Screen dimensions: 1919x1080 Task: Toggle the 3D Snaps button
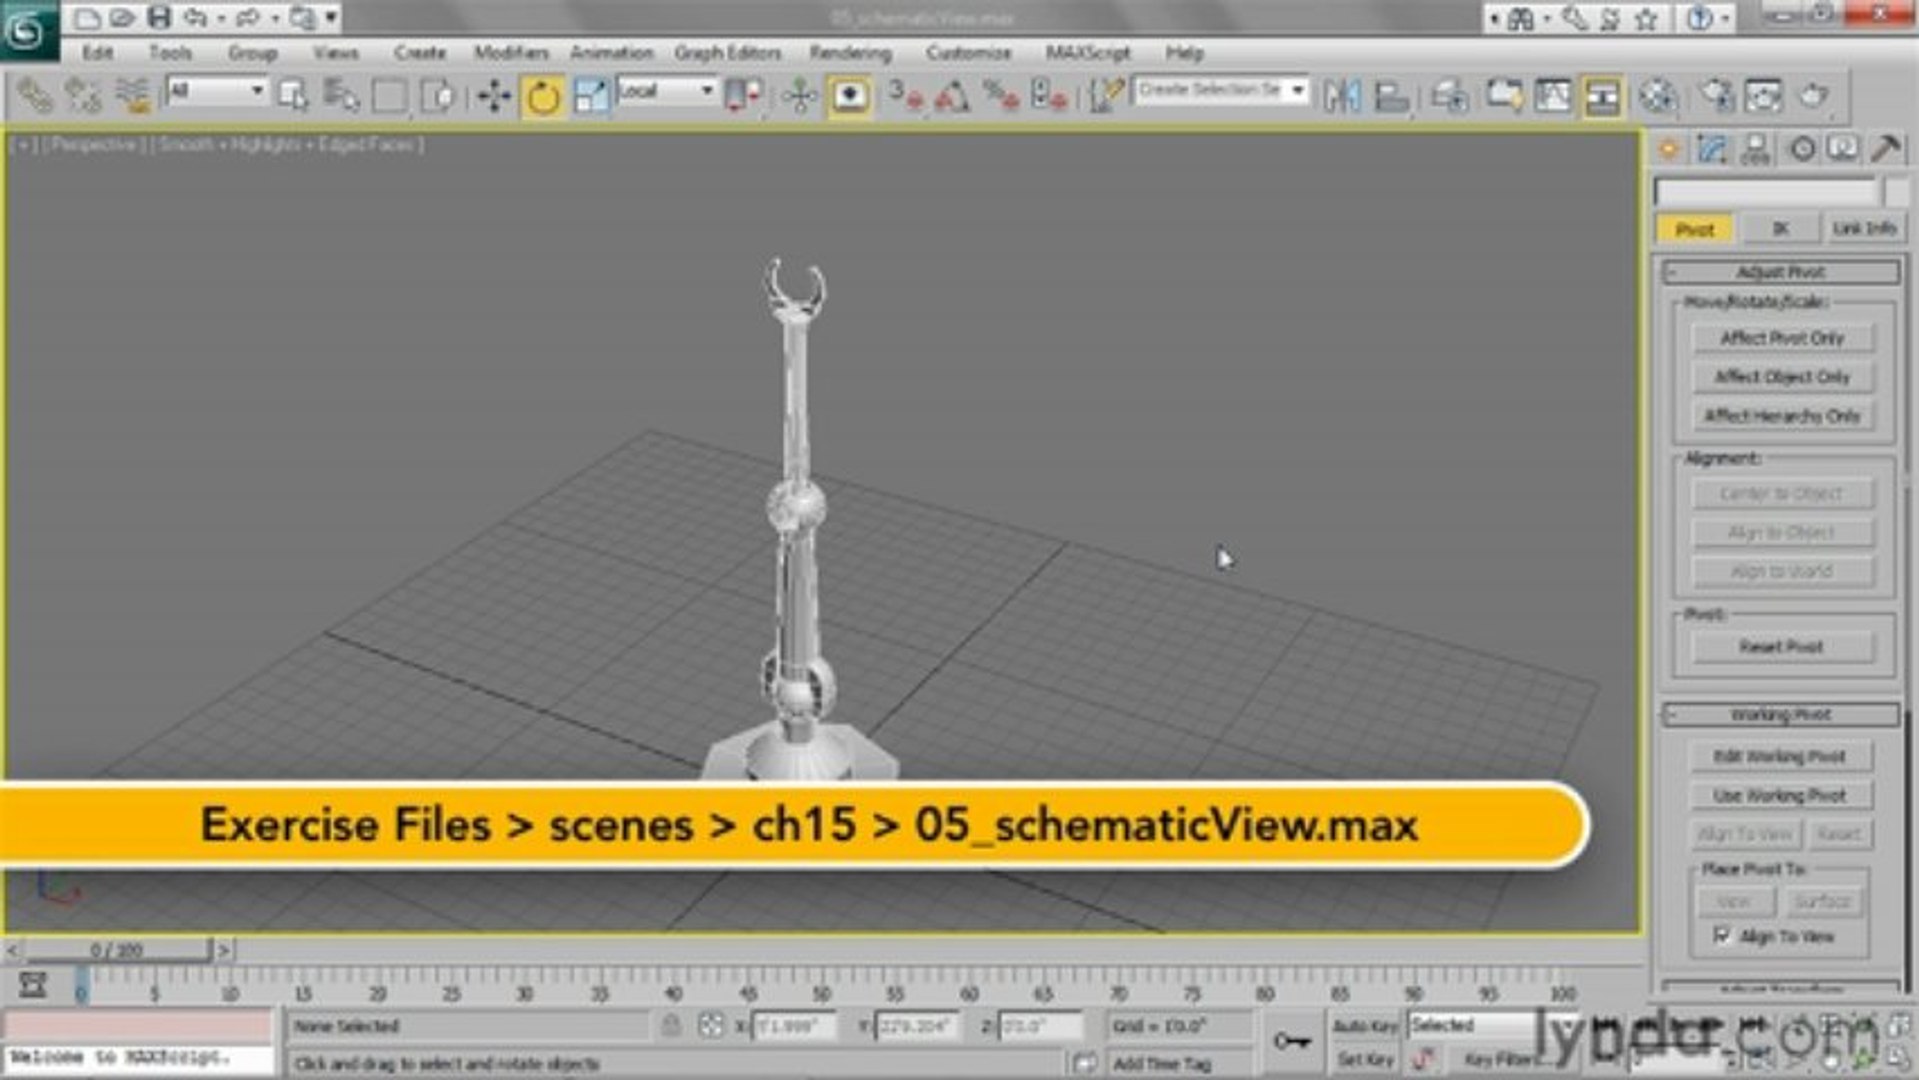click(905, 96)
